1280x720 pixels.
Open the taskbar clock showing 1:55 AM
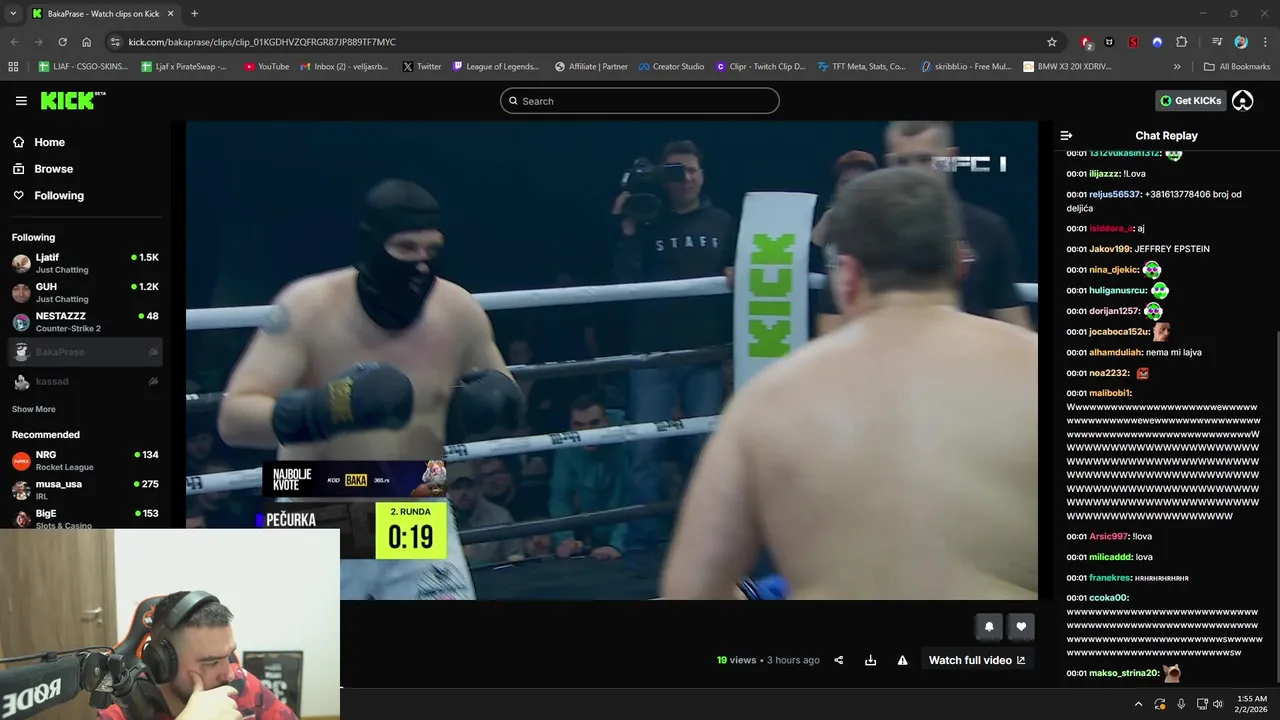pyautogui.click(x=1251, y=704)
